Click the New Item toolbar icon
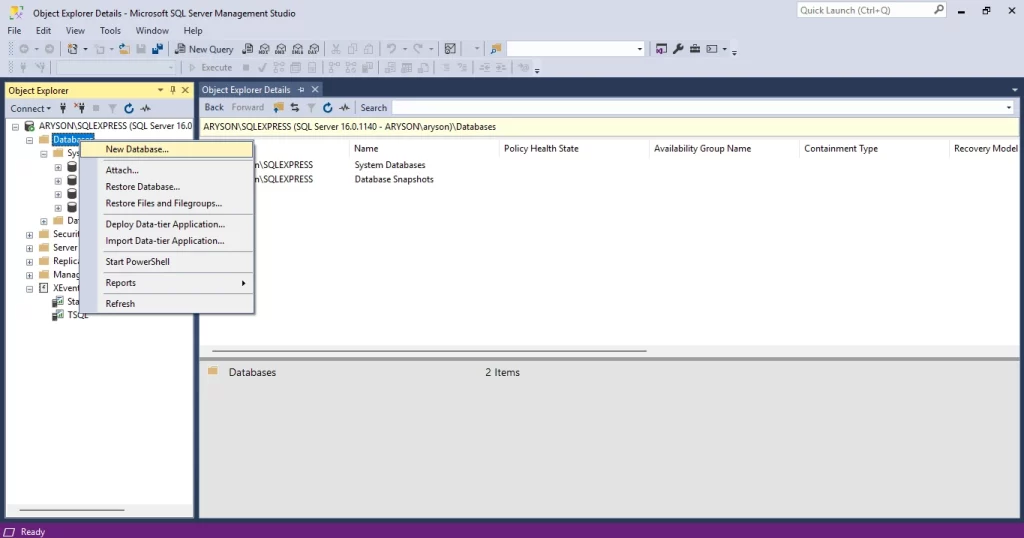This screenshot has height=538, width=1024. click(x=72, y=49)
